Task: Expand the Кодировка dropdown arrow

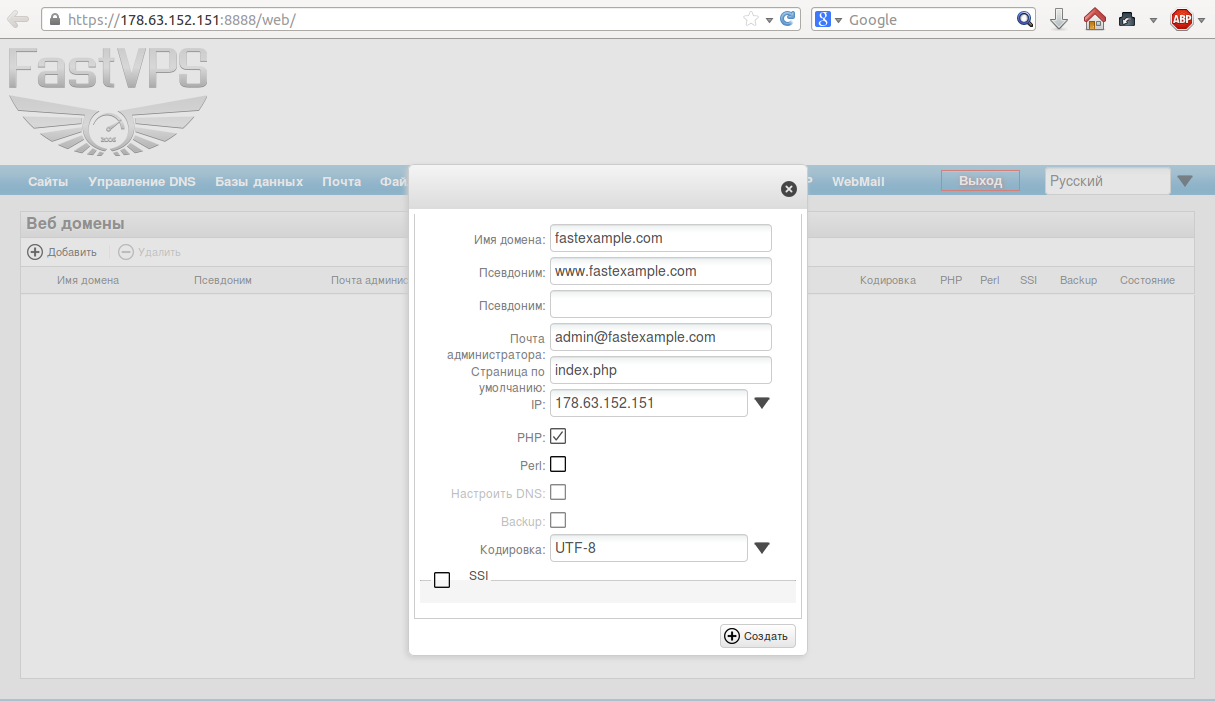Action: [762, 548]
